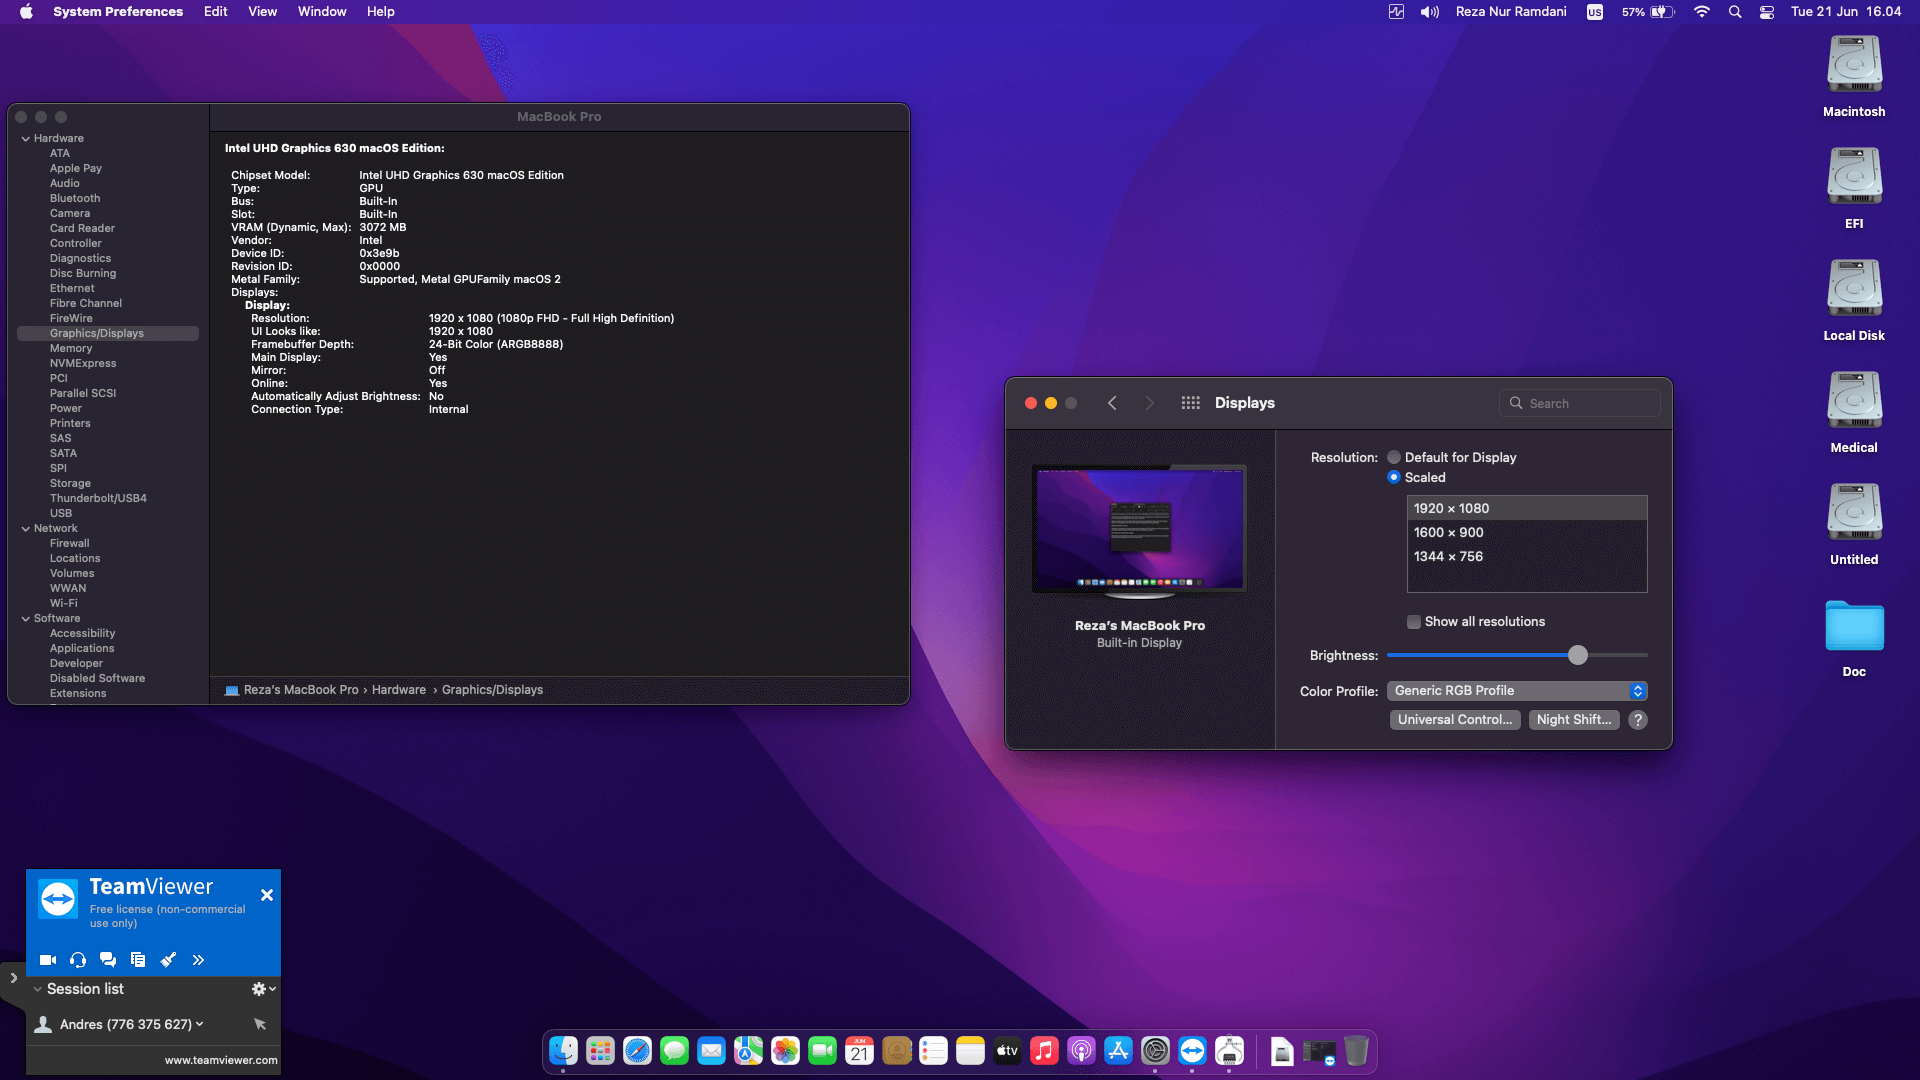Open the TeamViewer whiteboard brush tool

click(x=168, y=960)
